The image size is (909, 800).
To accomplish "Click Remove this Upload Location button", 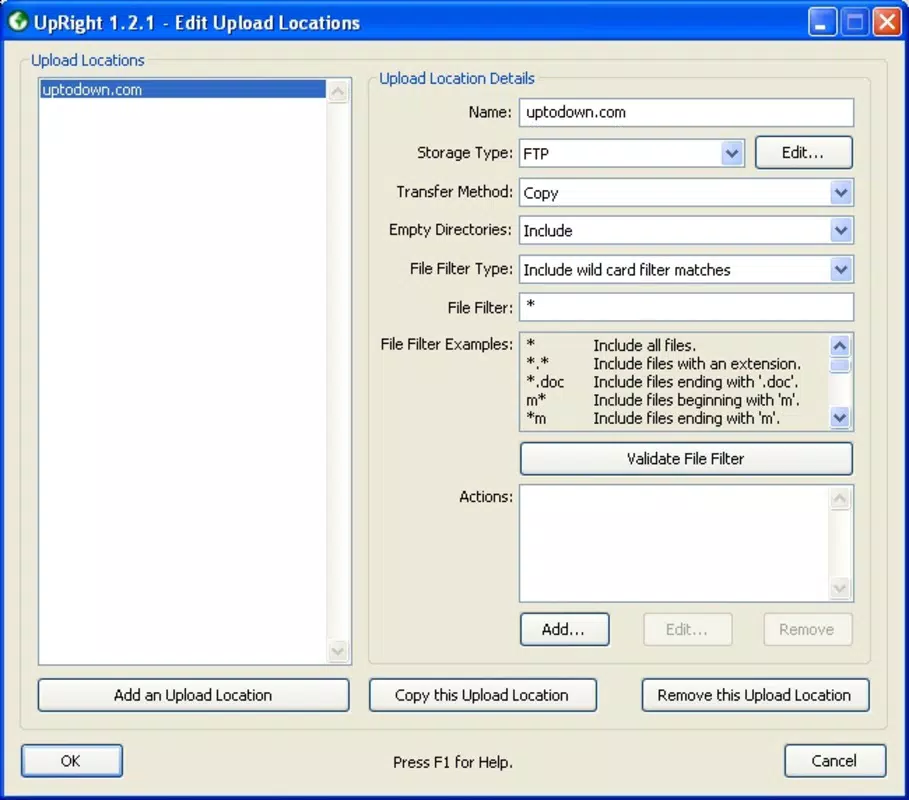I will pyautogui.click(x=755, y=694).
